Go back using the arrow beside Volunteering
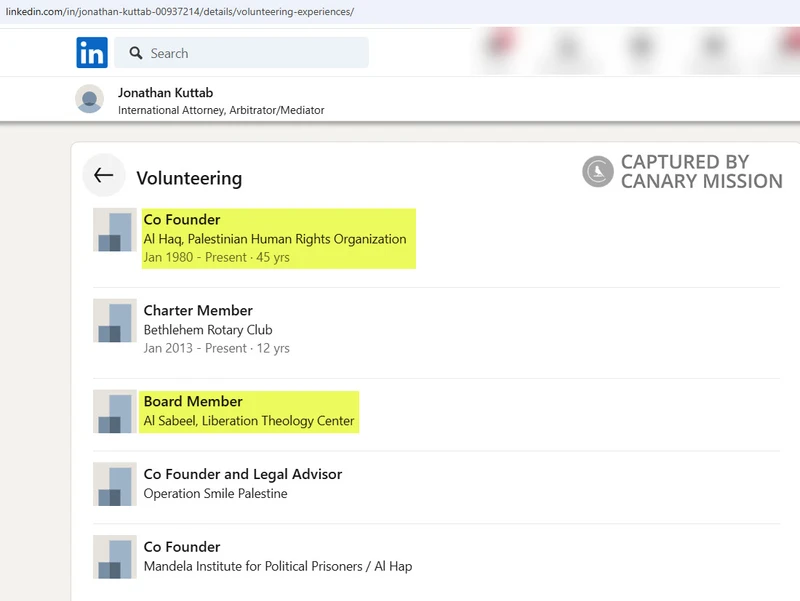This screenshot has width=800, height=601. tap(104, 176)
